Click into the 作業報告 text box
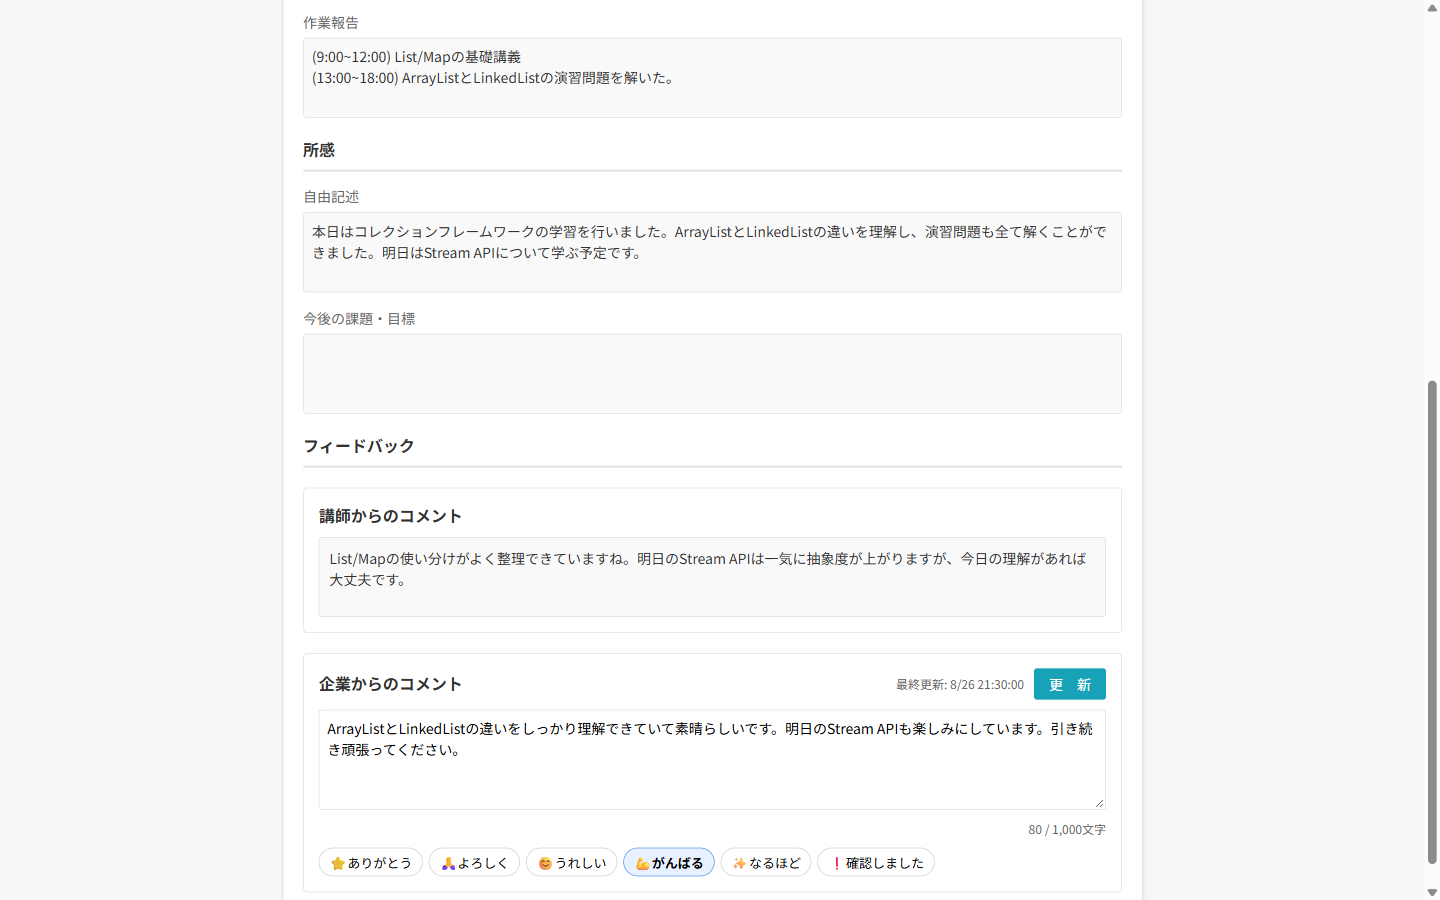Viewport: 1440px width, 900px height. click(712, 78)
